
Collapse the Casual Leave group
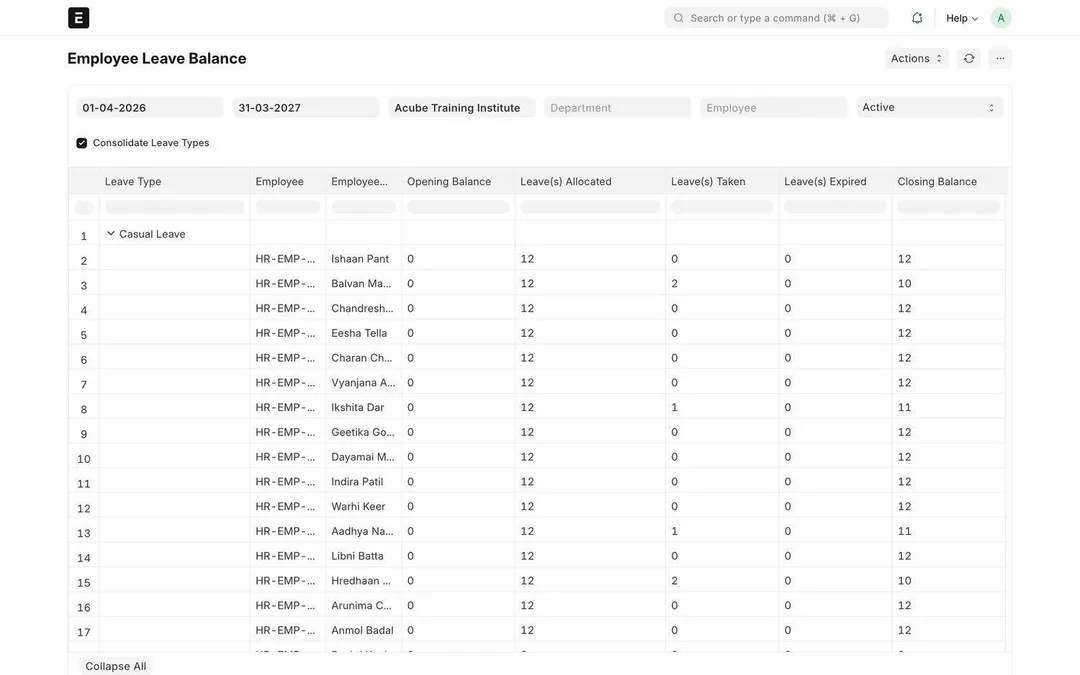[x=111, y=233]
